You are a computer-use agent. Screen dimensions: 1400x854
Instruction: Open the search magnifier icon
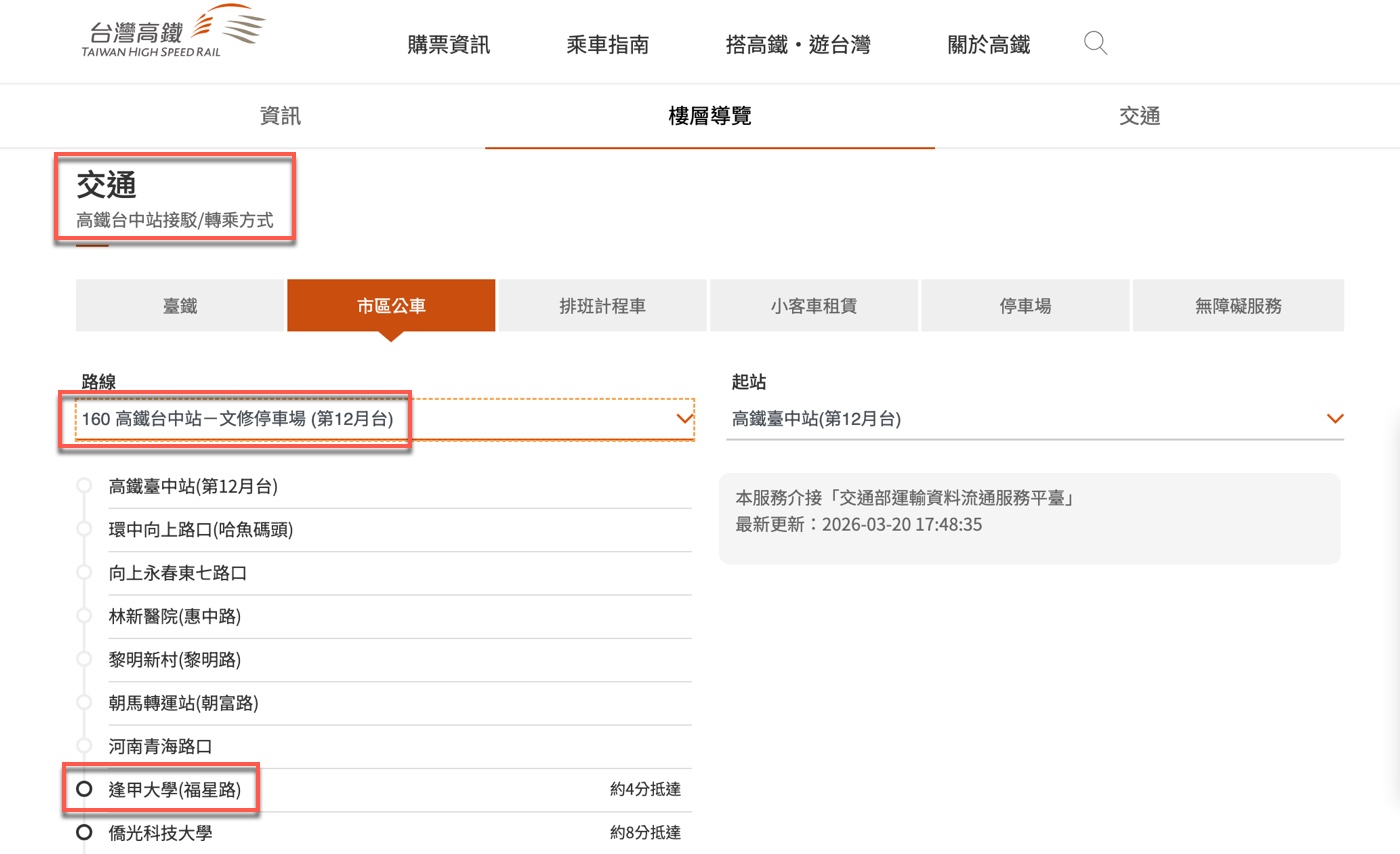tap(1095, 43)
